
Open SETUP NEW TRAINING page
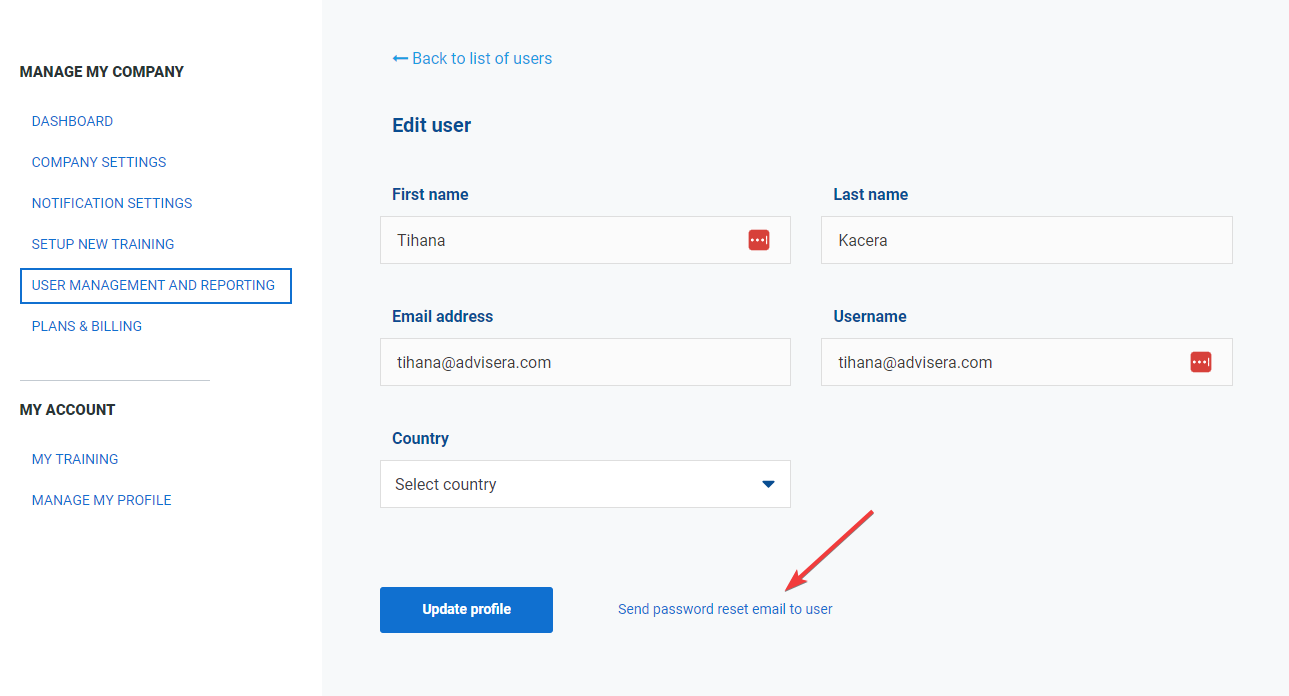click(103, 244)
